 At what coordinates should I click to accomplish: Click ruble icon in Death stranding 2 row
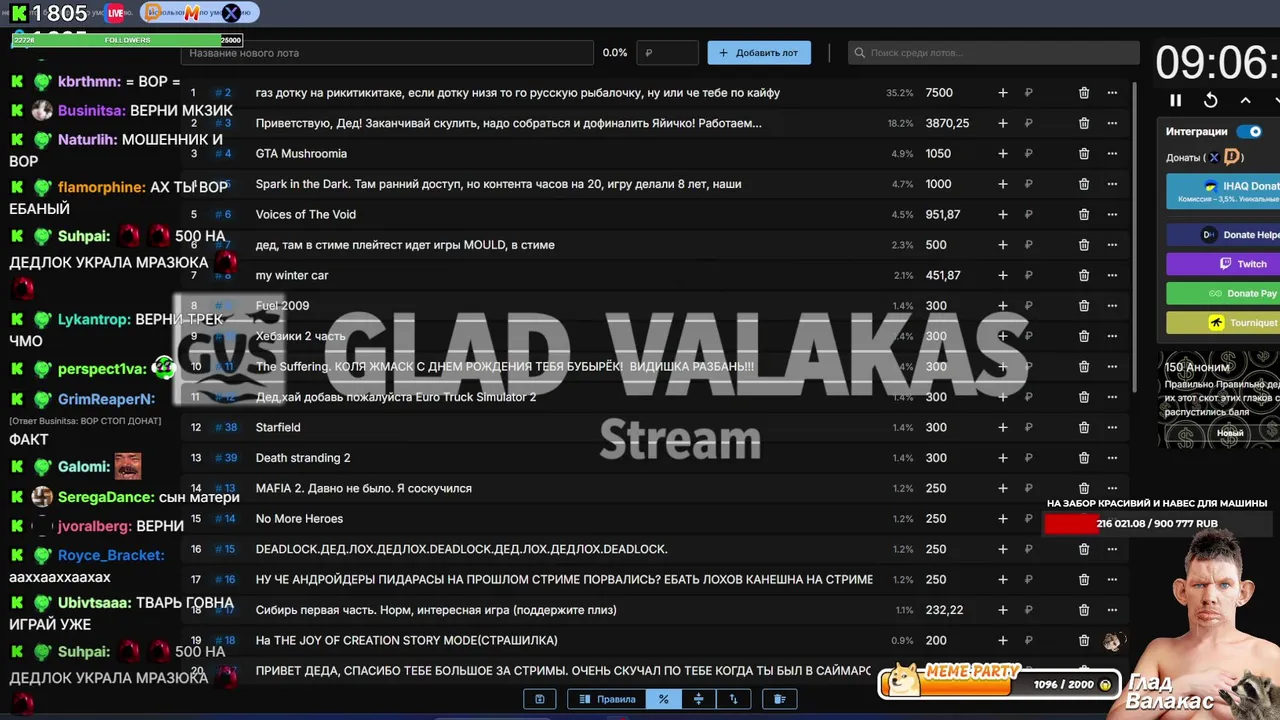coord(1028,458)
